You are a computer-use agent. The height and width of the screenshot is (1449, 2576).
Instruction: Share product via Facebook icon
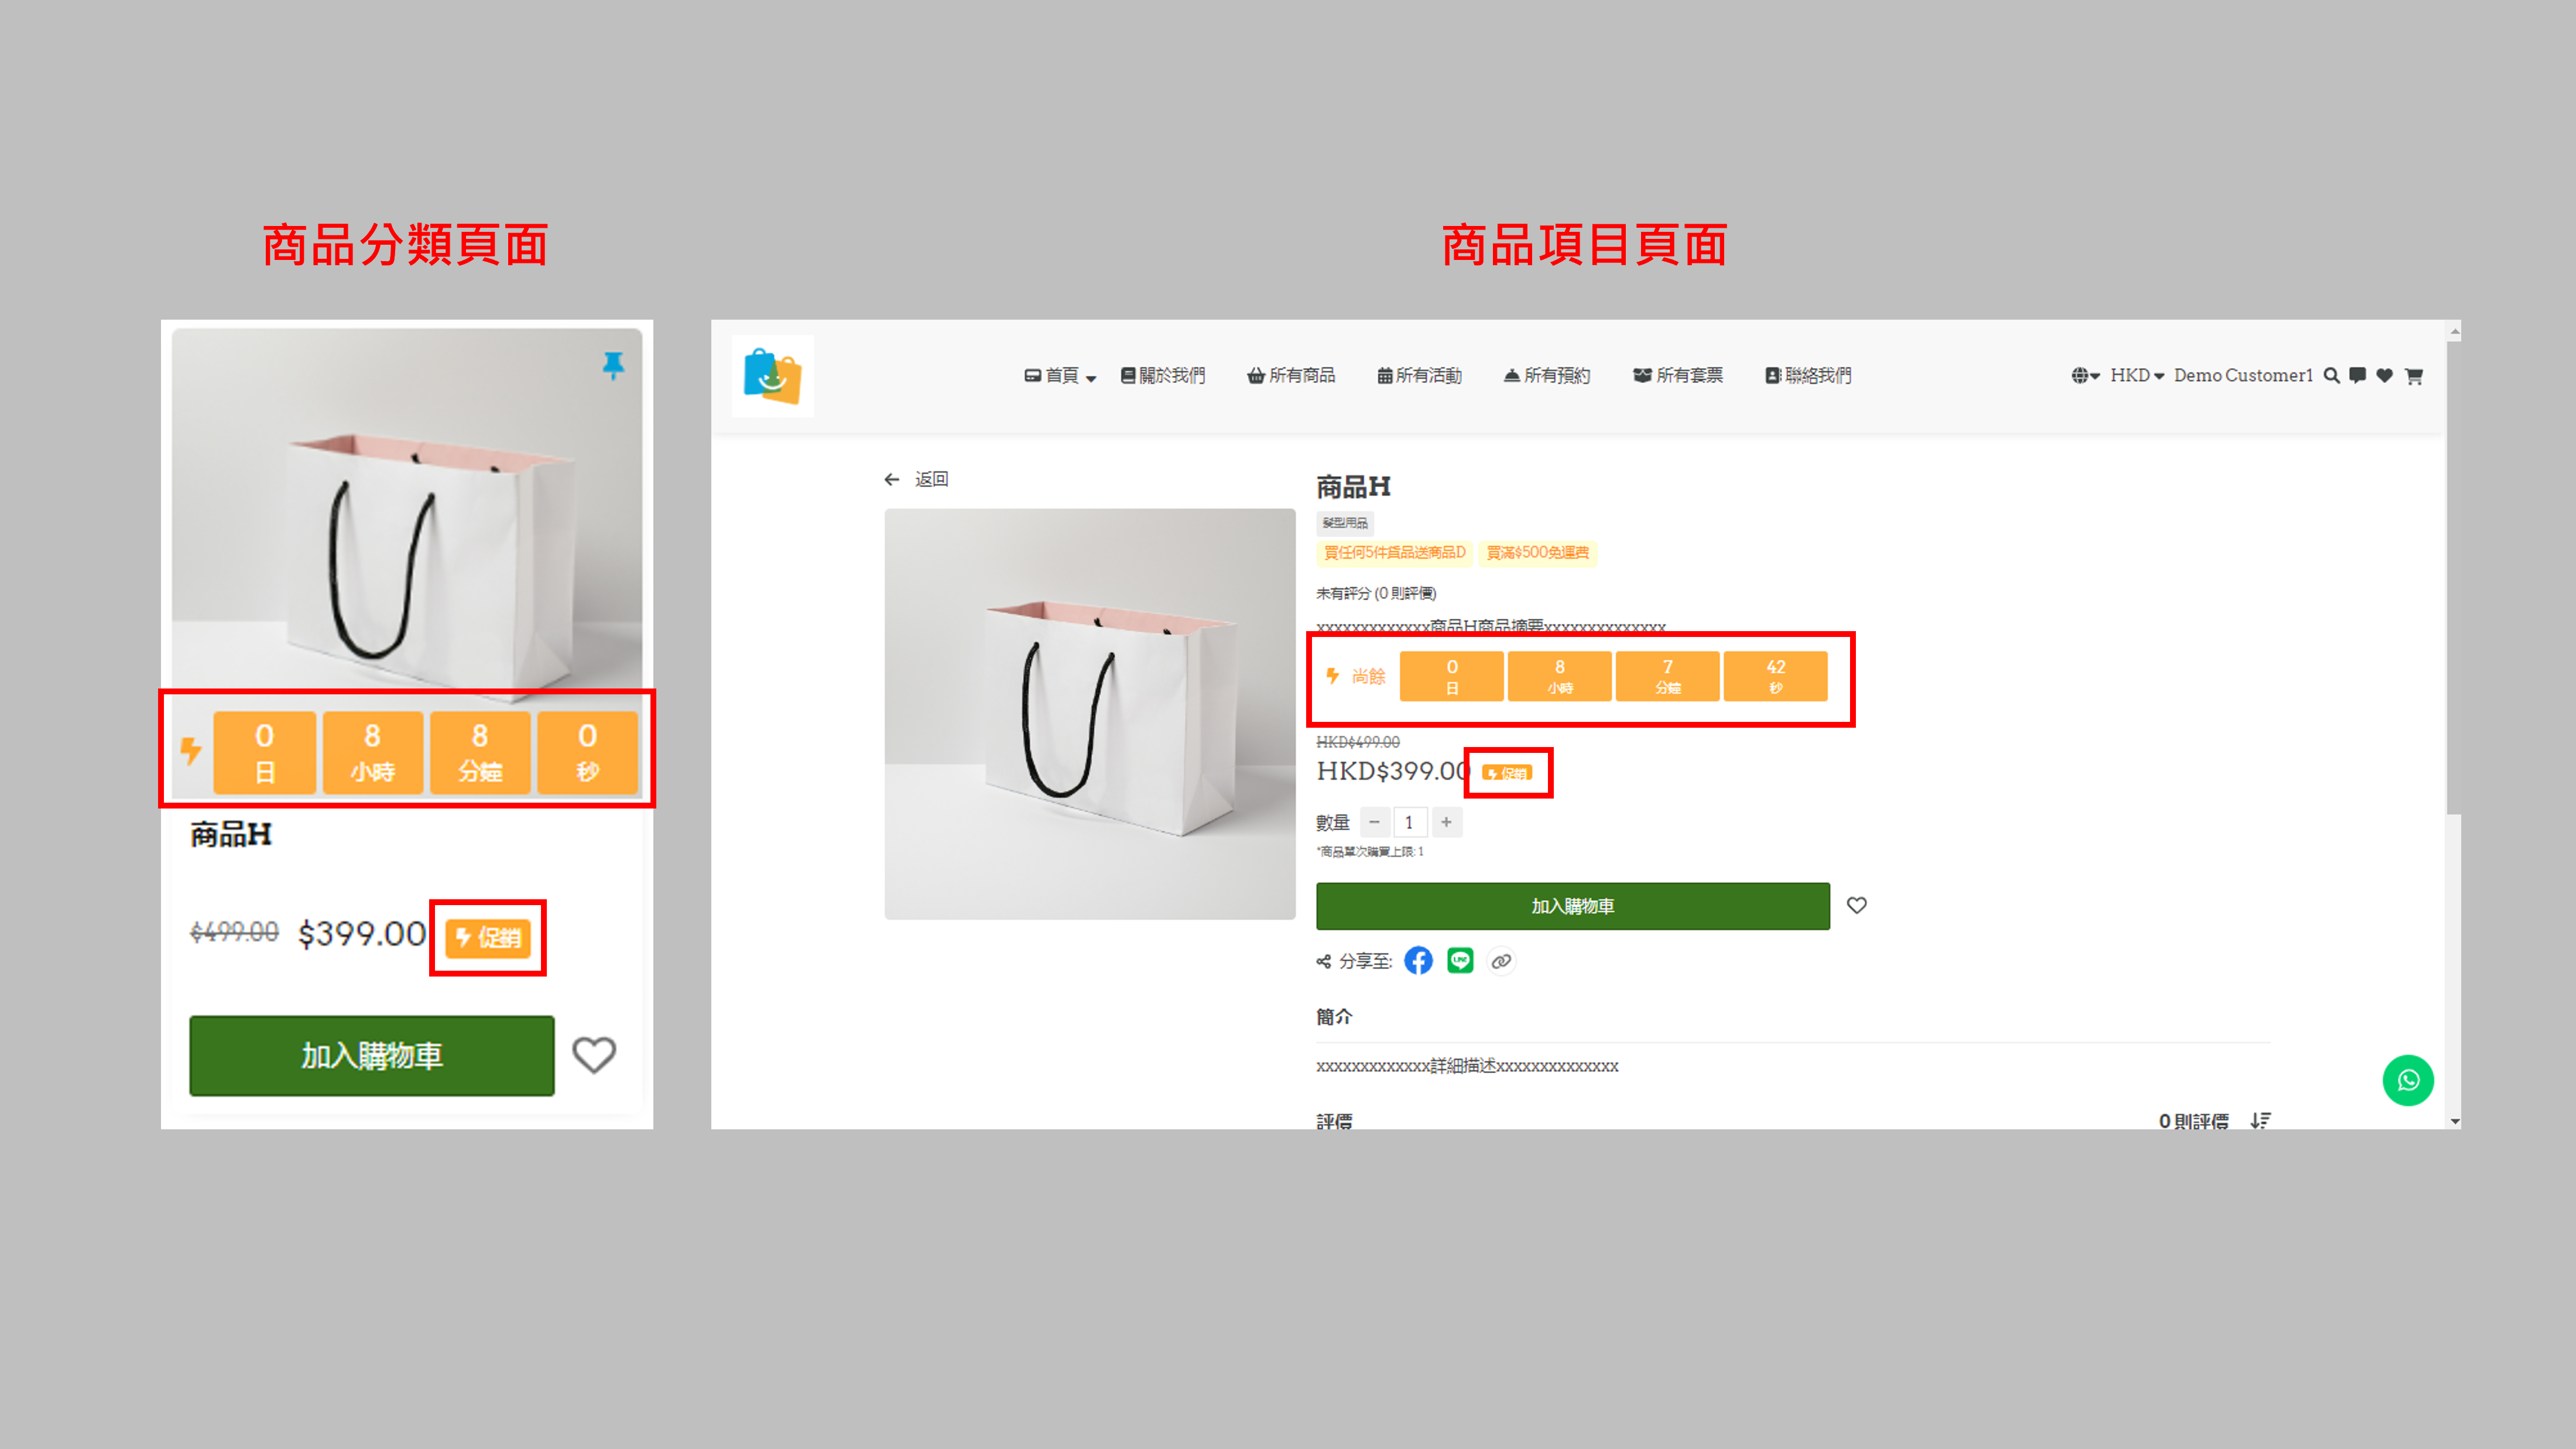pos(1418,961)
